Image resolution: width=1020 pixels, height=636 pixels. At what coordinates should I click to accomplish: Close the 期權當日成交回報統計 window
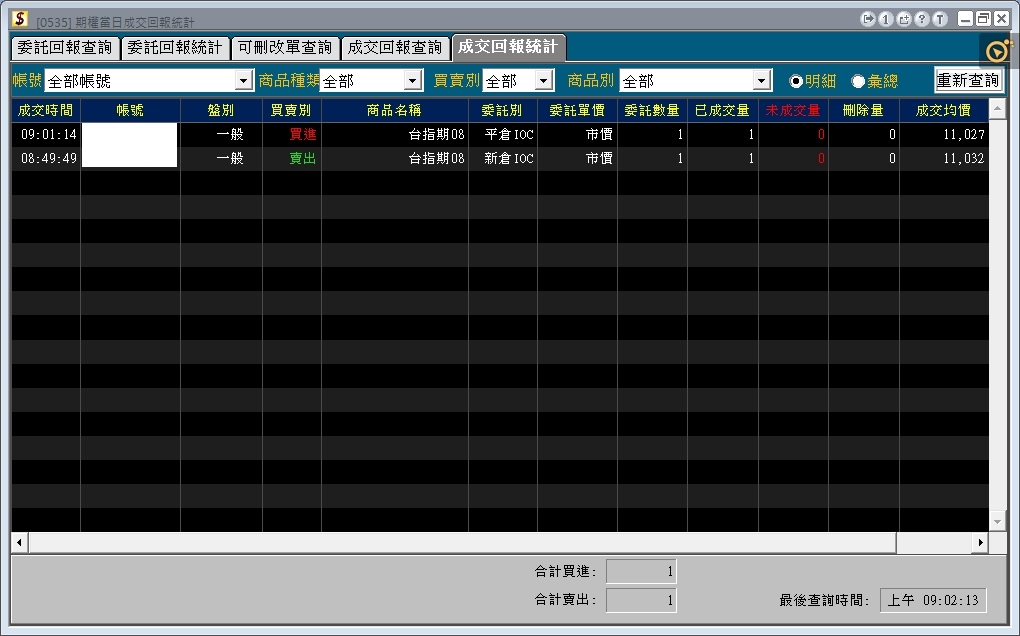coord(1001,19)
